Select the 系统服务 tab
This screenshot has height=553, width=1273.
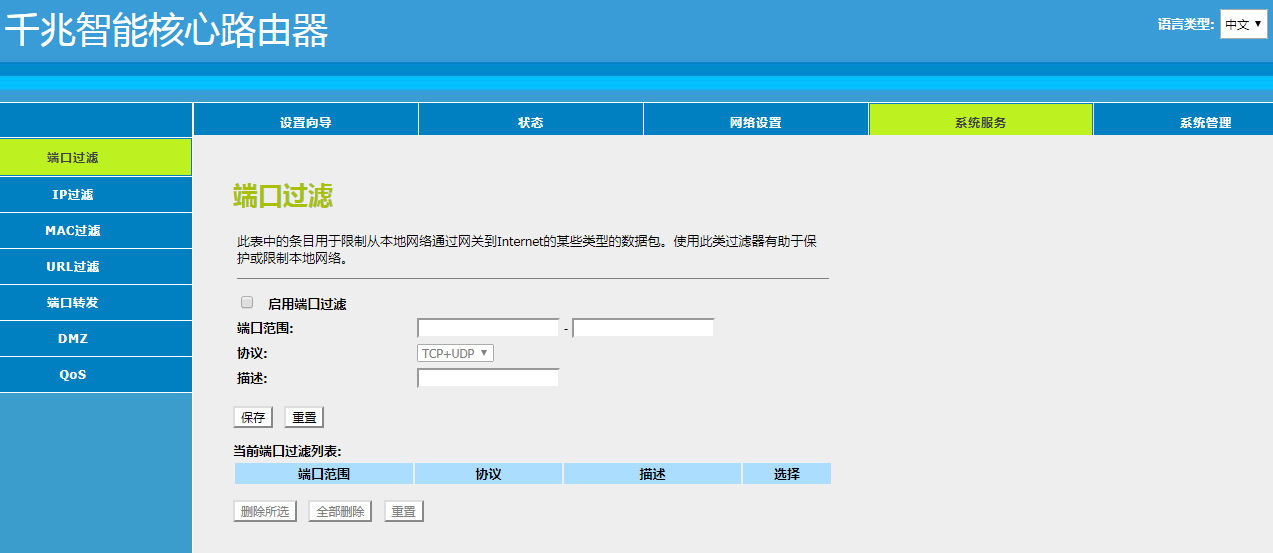[x=980, y=122]
